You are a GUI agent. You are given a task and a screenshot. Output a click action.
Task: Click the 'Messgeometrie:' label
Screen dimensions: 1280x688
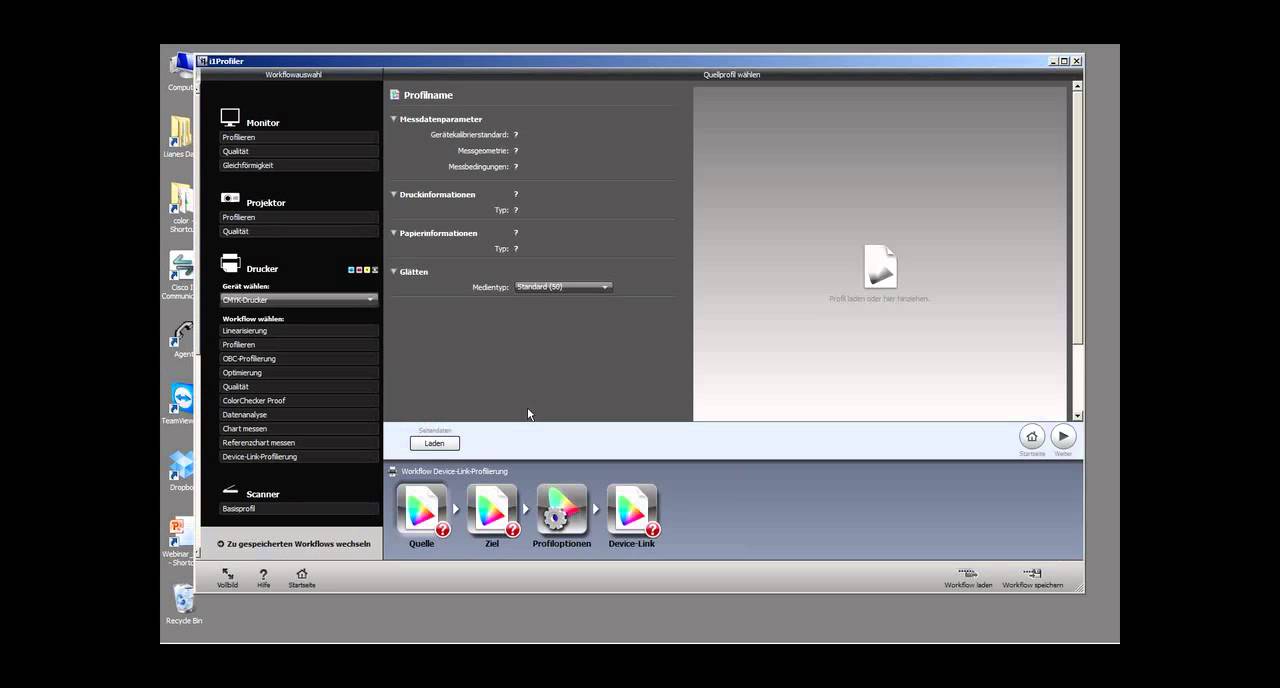(483, 150)
